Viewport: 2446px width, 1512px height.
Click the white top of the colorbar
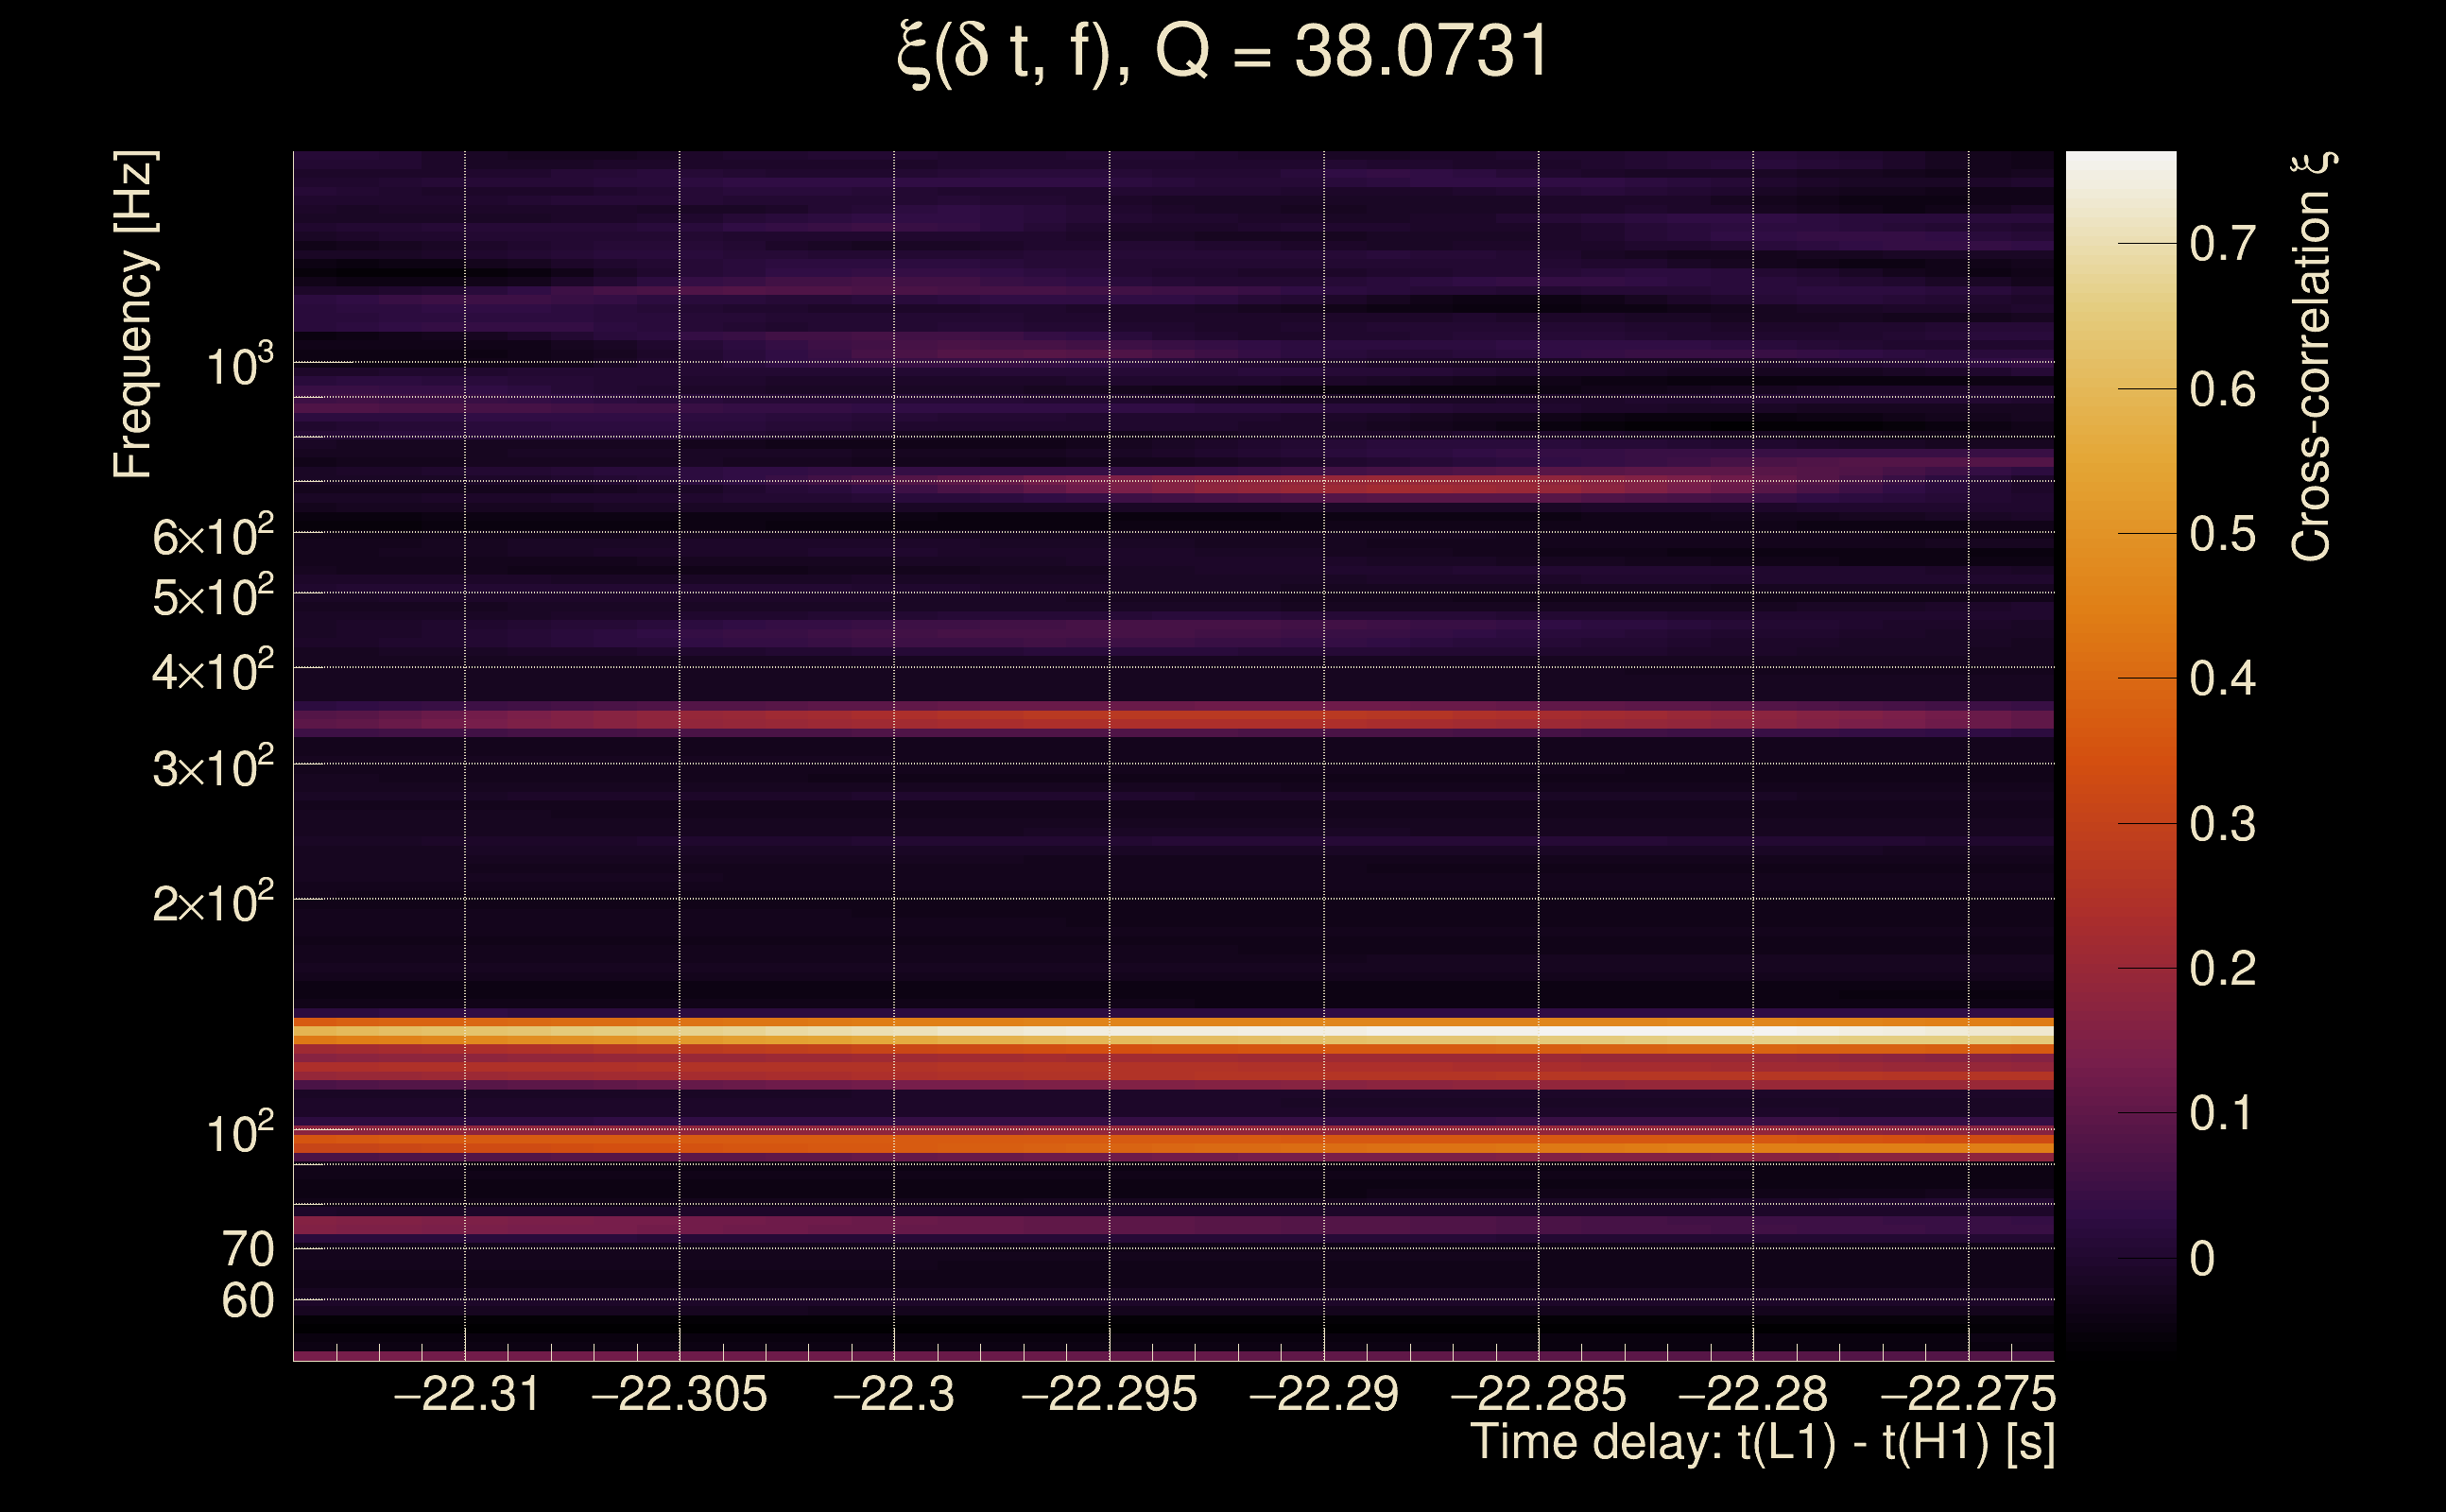2120,165
